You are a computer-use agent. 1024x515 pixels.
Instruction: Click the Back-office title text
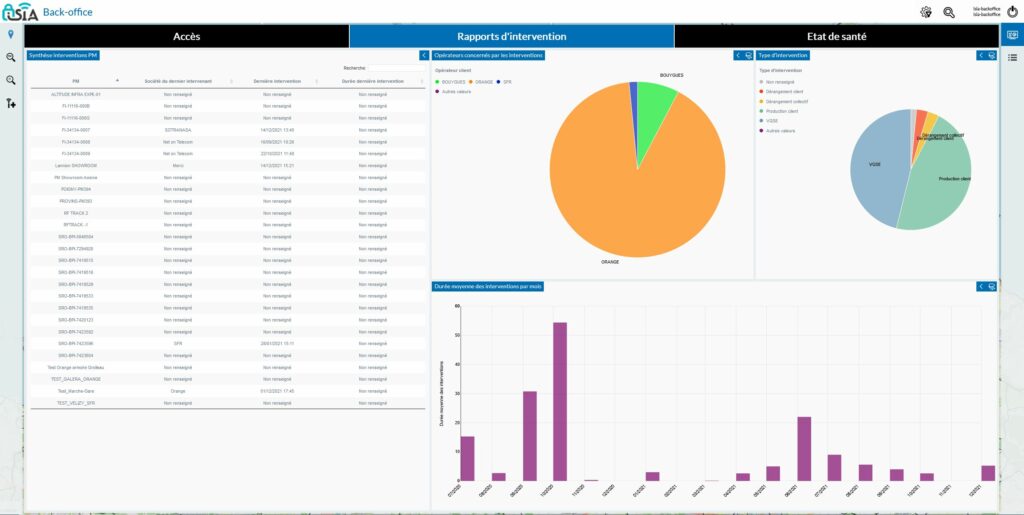coord(68,12)
